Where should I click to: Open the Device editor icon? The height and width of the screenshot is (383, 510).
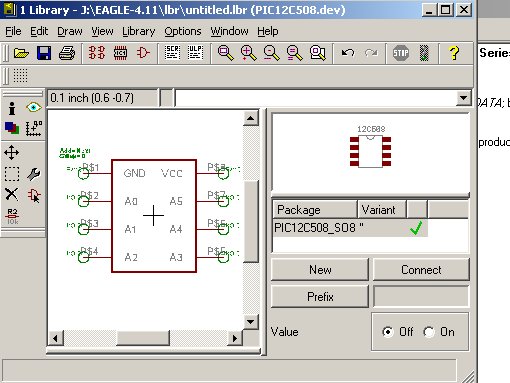pyautogui.click(x=97, y=53)
